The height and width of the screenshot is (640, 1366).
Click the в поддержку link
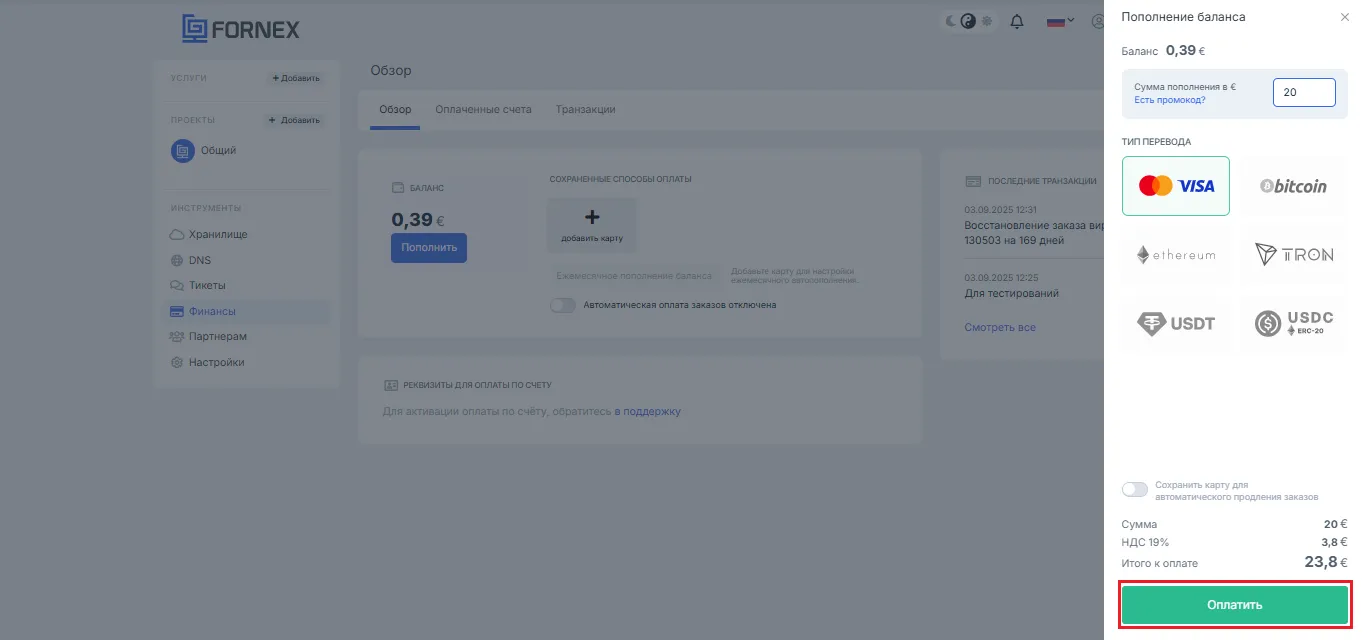tap(647, 411)
